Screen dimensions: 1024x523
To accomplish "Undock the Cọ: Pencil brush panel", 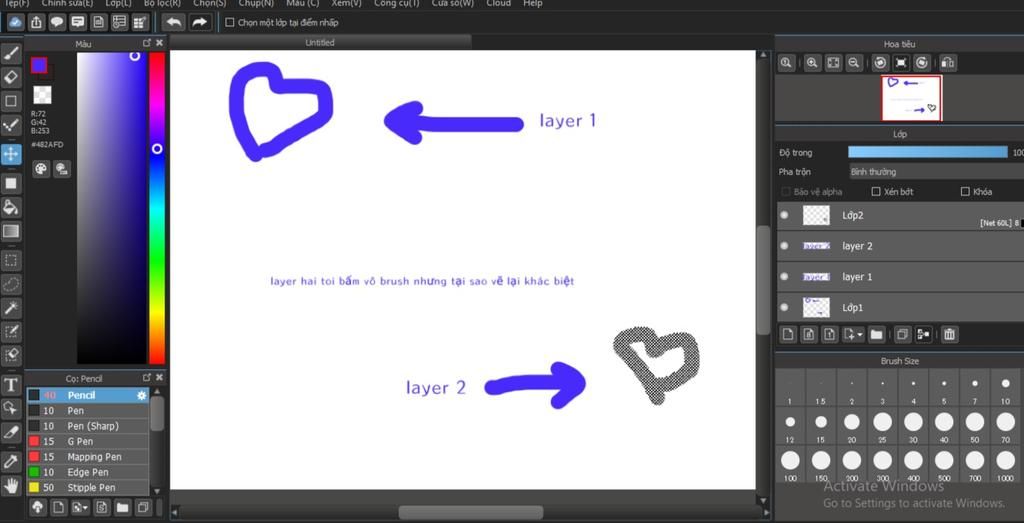I will coord(147,377).
